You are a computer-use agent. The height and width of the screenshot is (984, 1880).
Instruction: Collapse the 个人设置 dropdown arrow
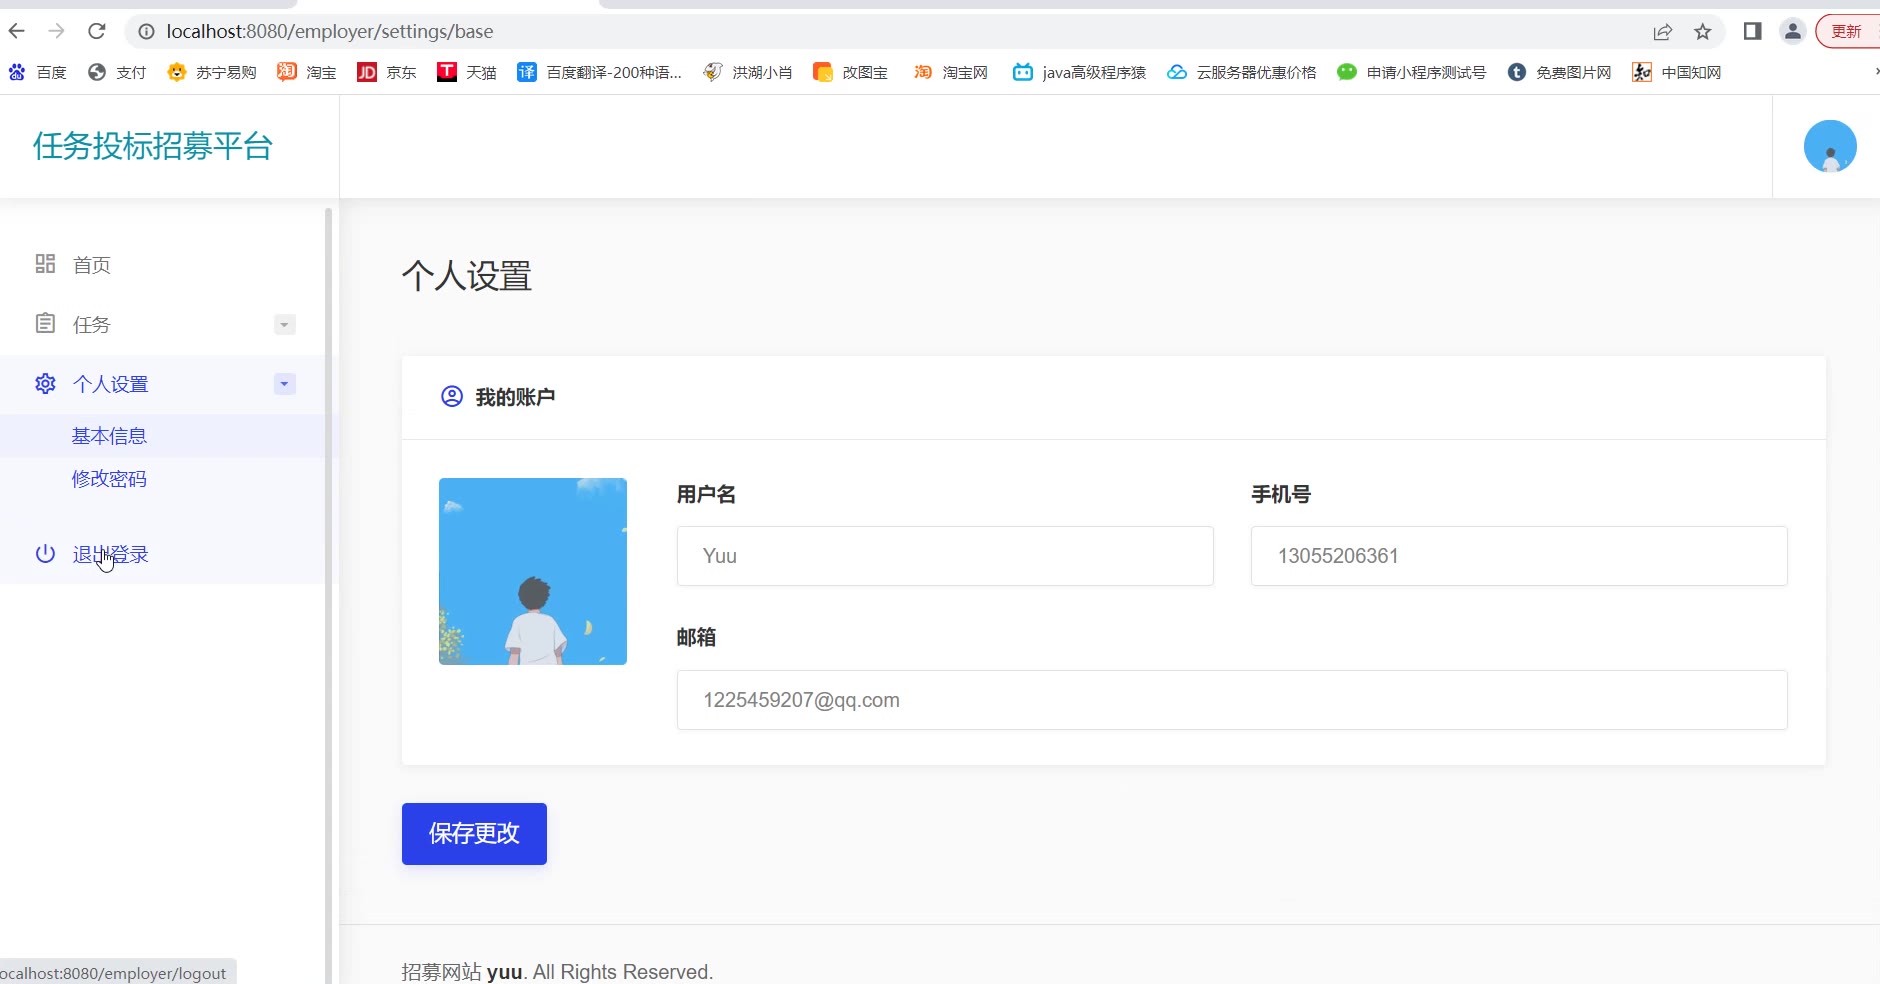[x=285, y=385]
